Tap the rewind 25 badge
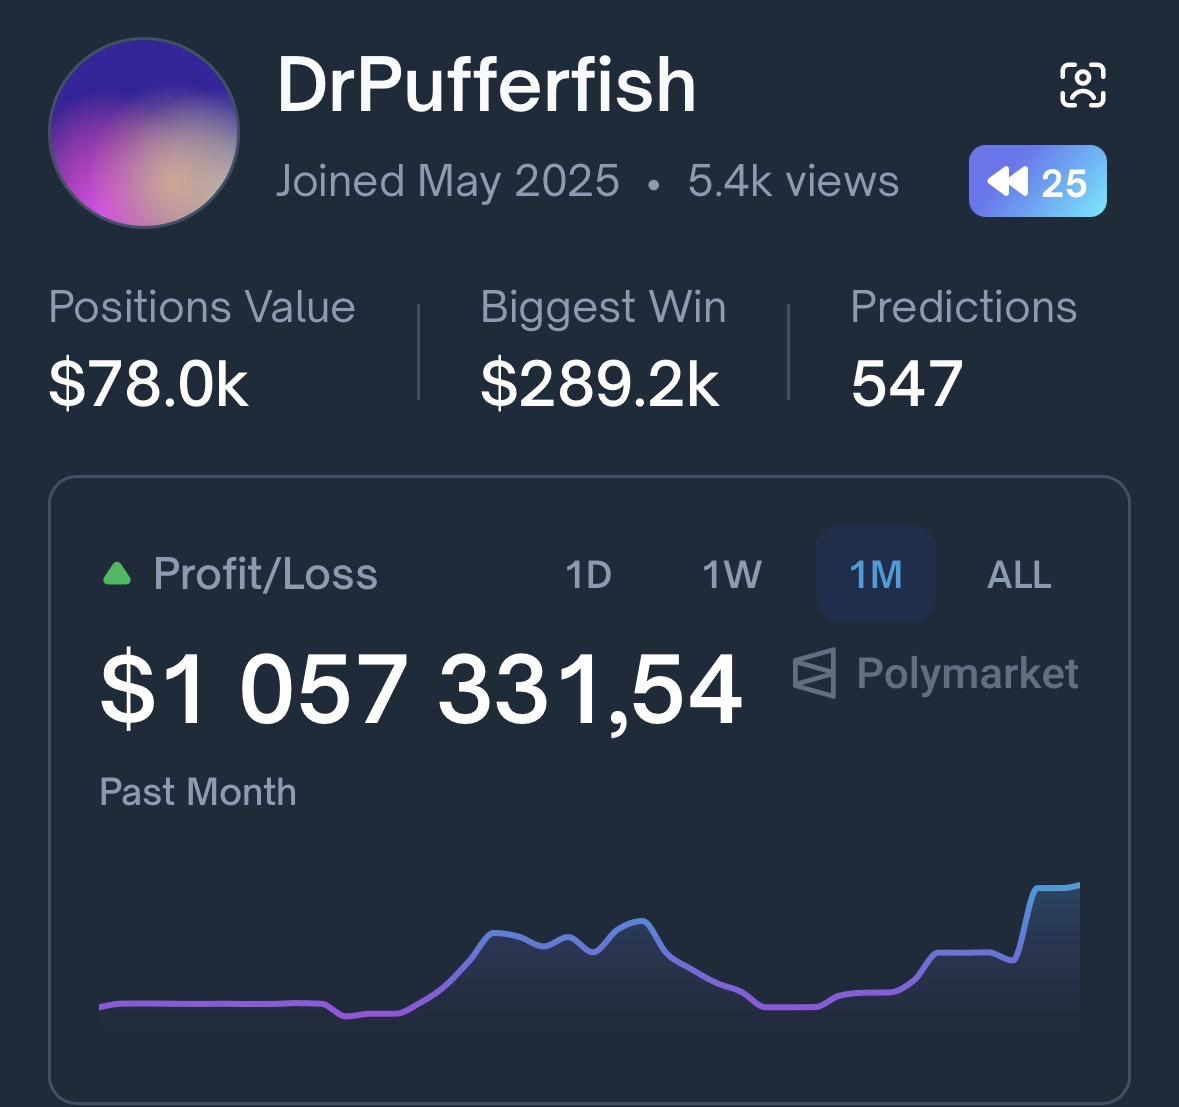The width and height of the screenshot is (1179, 1107). pos(1038,181)
